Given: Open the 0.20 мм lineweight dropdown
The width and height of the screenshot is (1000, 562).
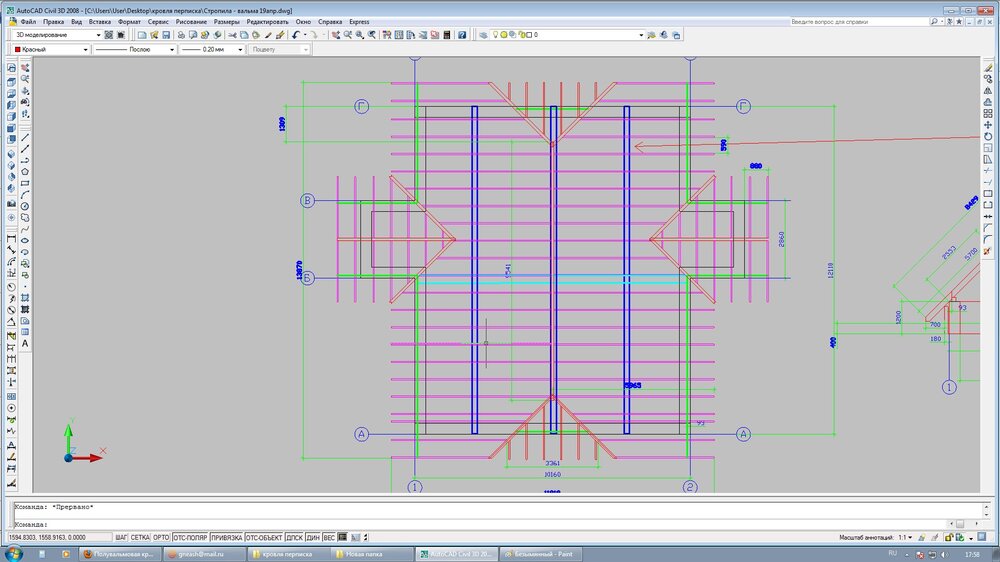Looking at the screenshot, I should coord(212,49).
